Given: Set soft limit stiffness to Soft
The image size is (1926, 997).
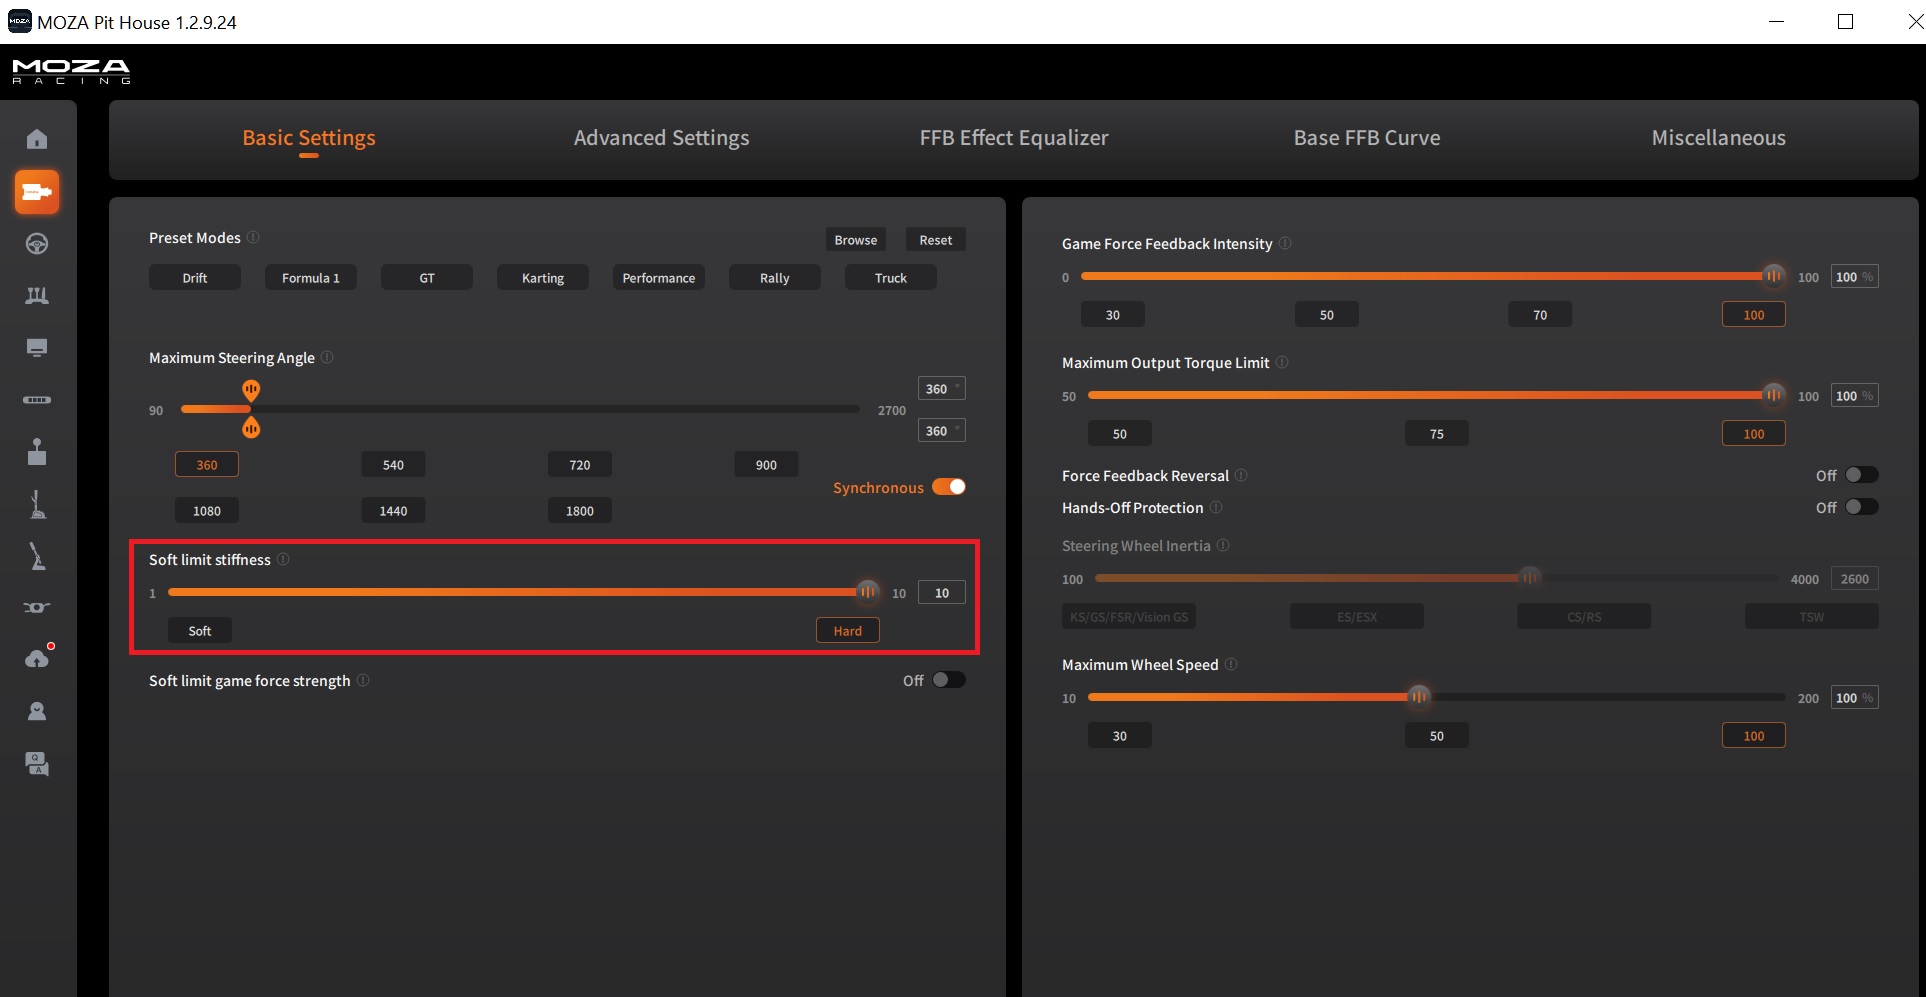Looking at the screenshot, I should tap(200, 631).
